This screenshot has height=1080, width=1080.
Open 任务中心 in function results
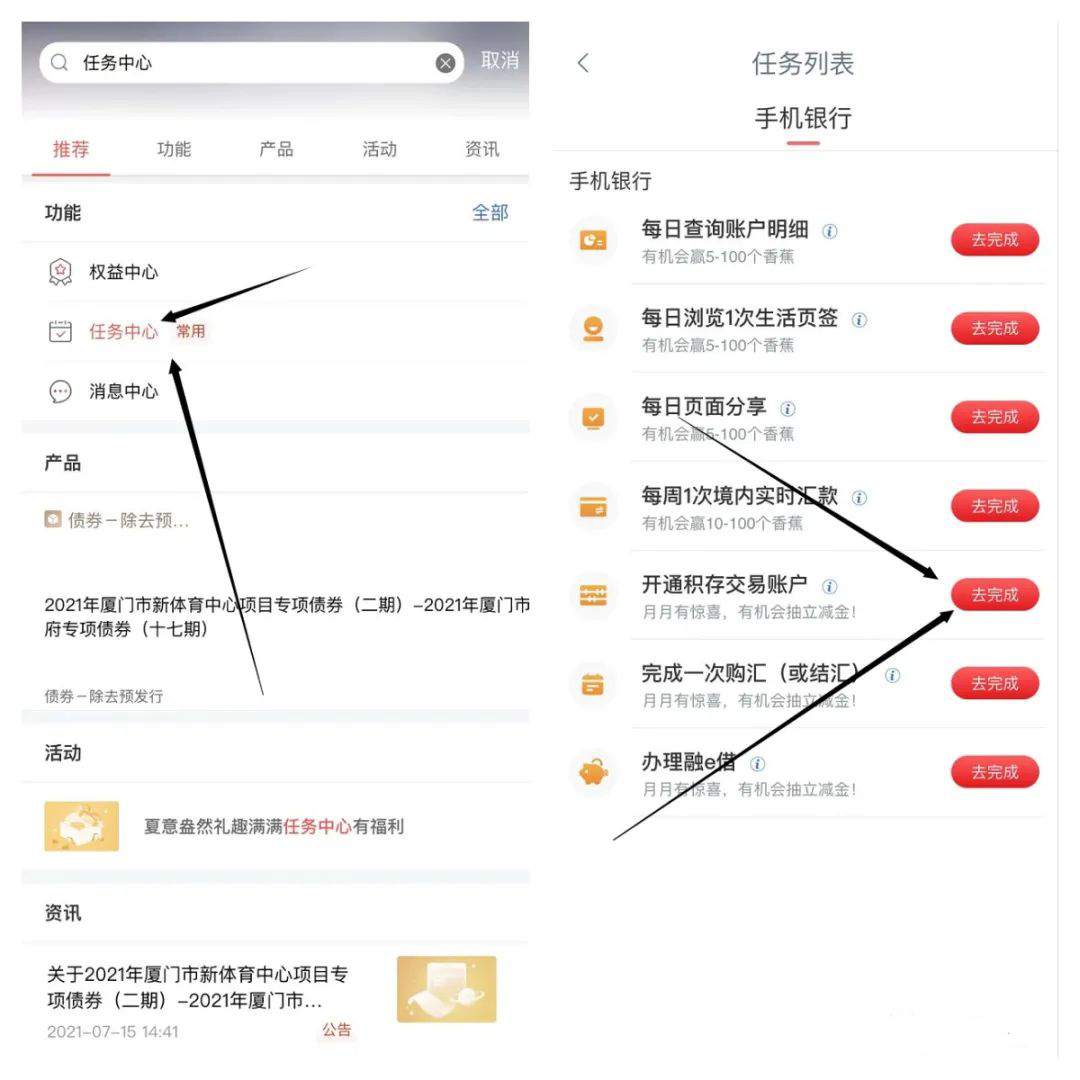click(x=124, y=331)
